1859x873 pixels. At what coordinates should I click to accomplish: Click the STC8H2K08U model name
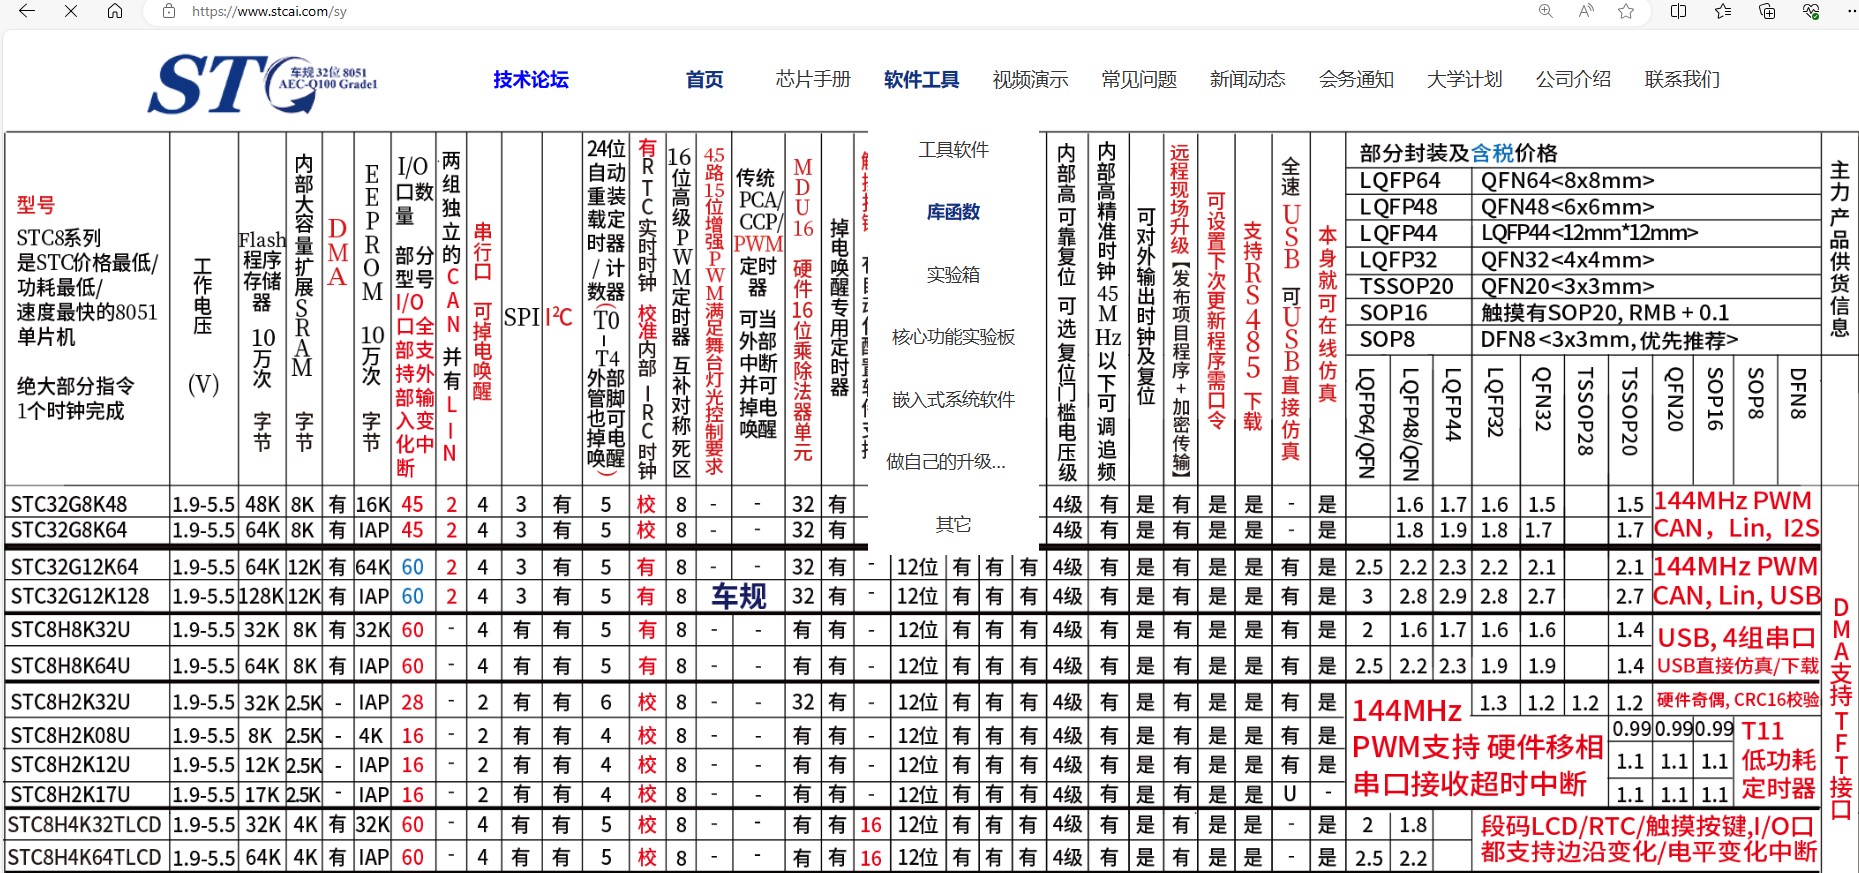pyautogui.click(x=70, y=736)
